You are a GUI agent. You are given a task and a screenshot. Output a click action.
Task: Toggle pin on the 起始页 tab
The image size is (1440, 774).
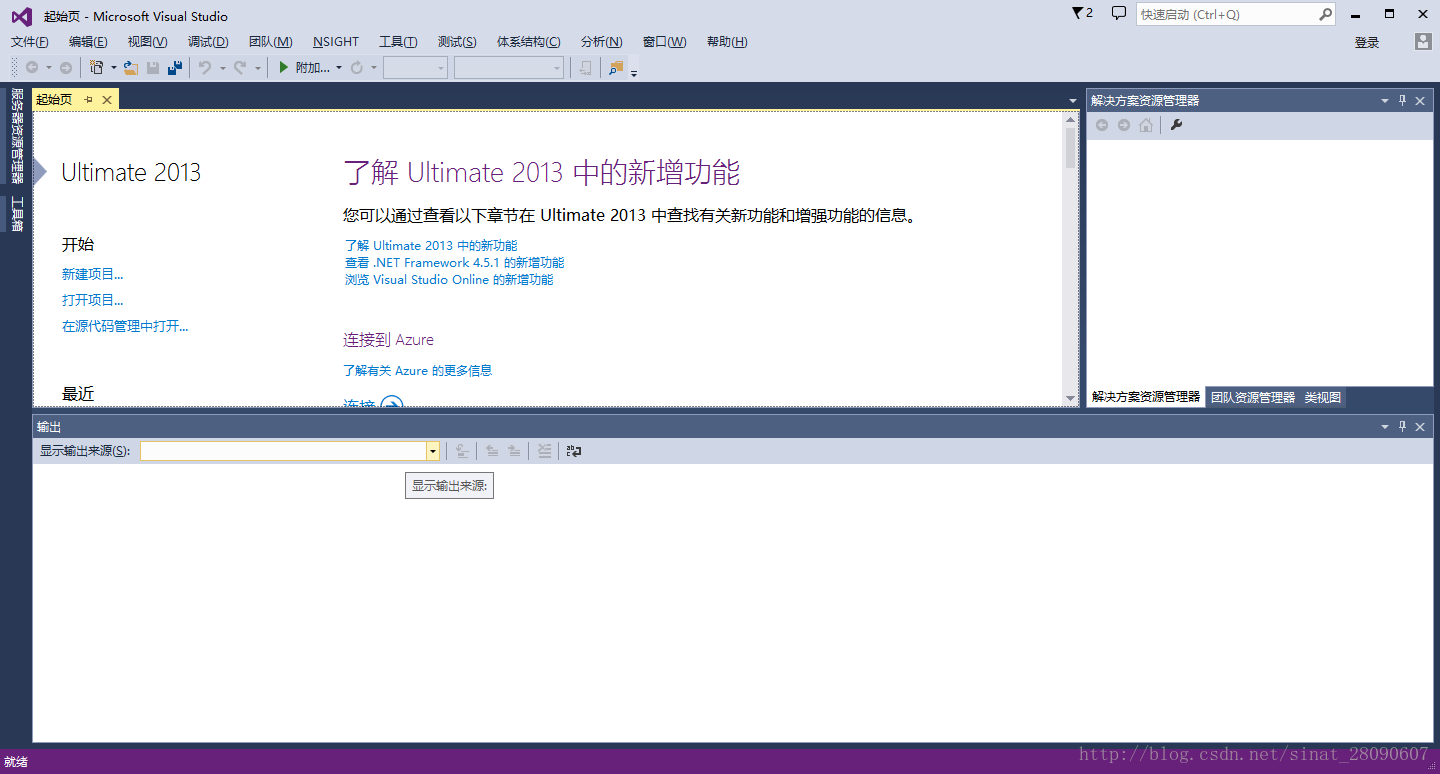tap(88, 100)
